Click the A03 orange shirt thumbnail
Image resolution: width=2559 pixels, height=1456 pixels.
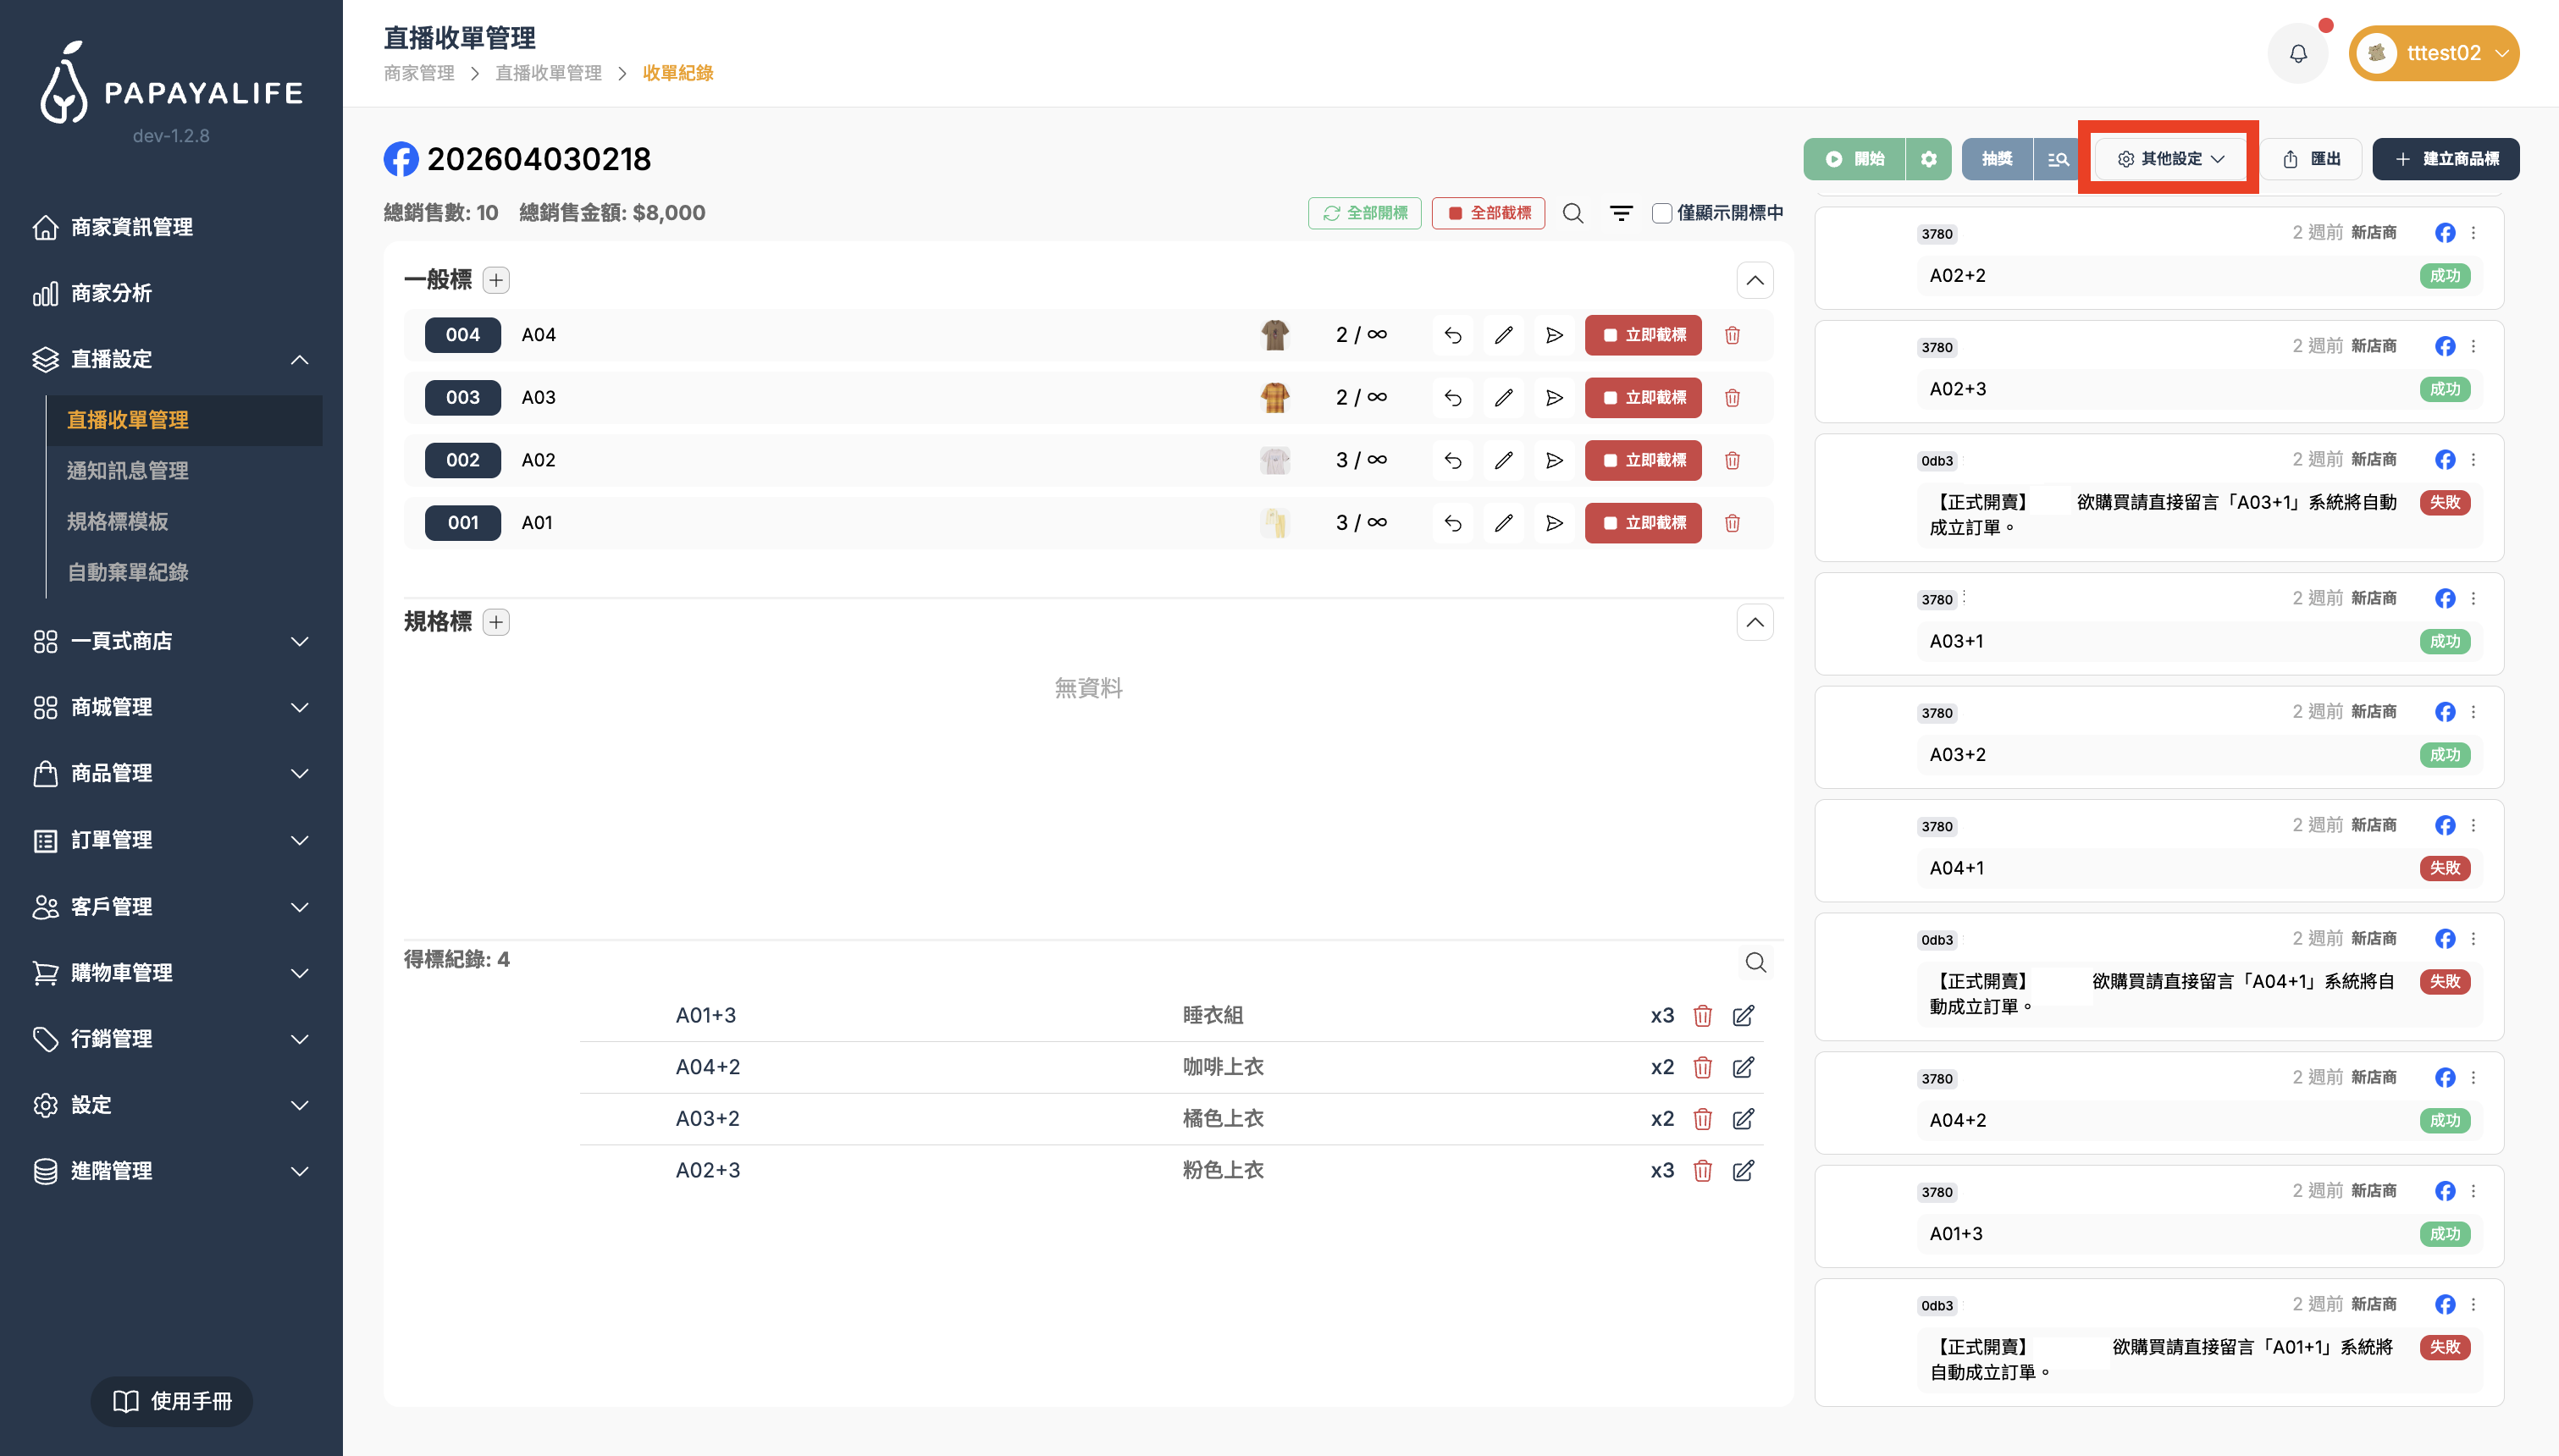pyautogui.click(x=1274, y=398)
